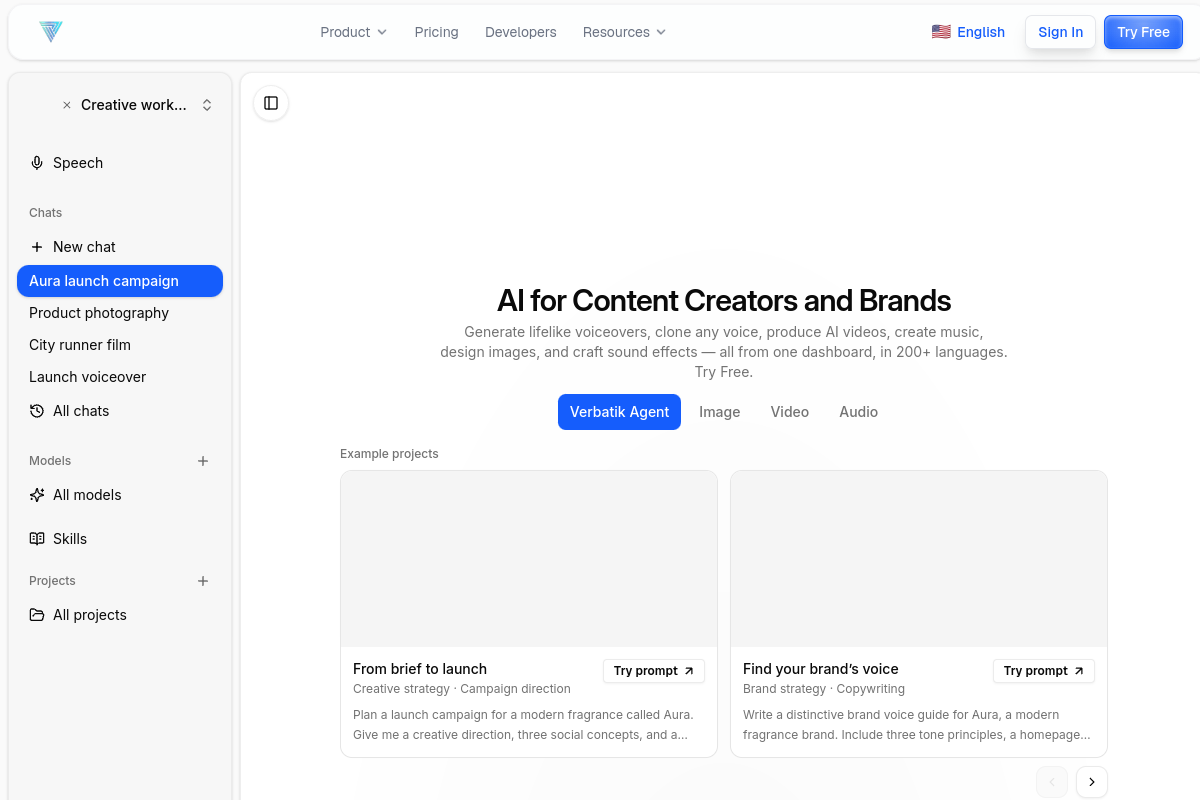Go to next example projects arrow
This screenshot has height=800, width=1200.
pyautogui.click(x=1092, y=782)
